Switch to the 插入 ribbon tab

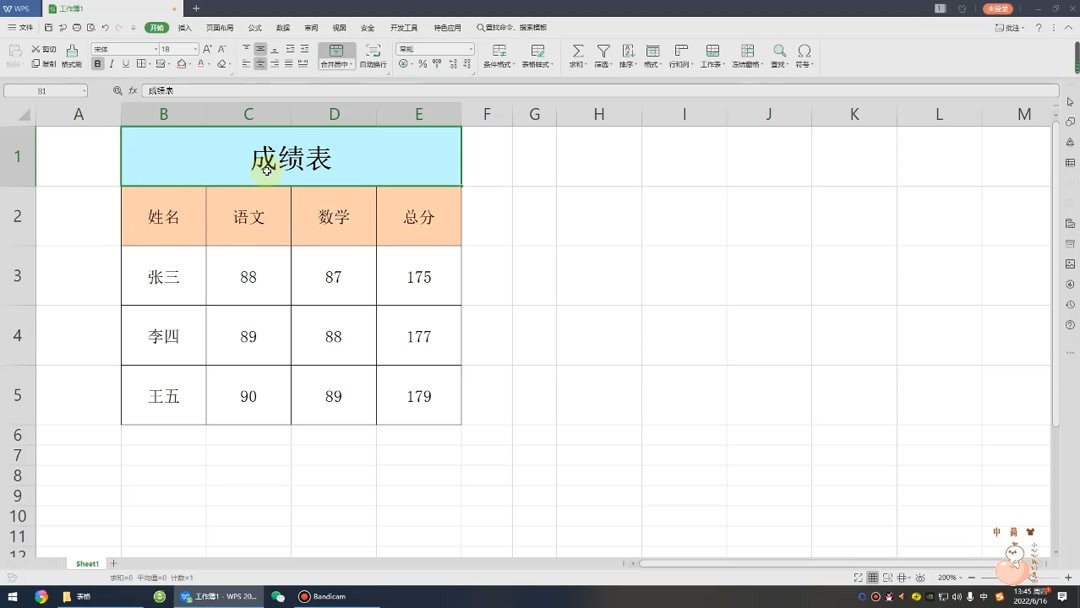point(185,27)
